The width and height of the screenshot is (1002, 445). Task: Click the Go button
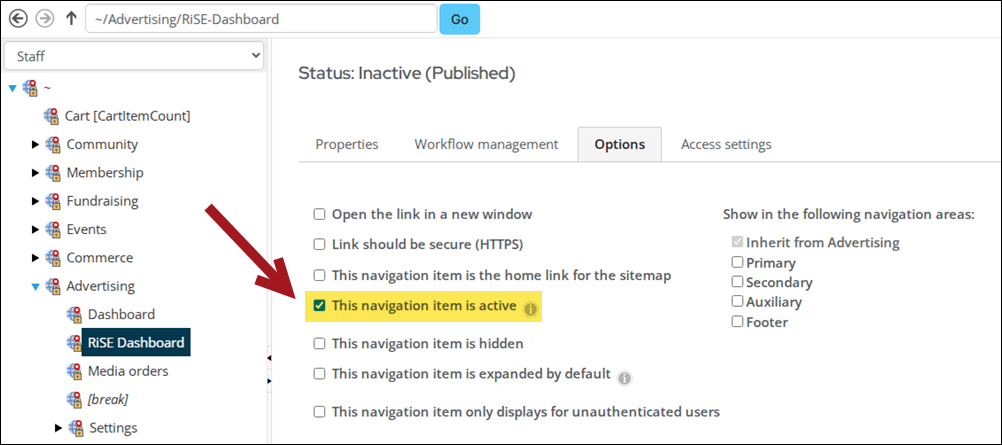(x=459, y=19)
